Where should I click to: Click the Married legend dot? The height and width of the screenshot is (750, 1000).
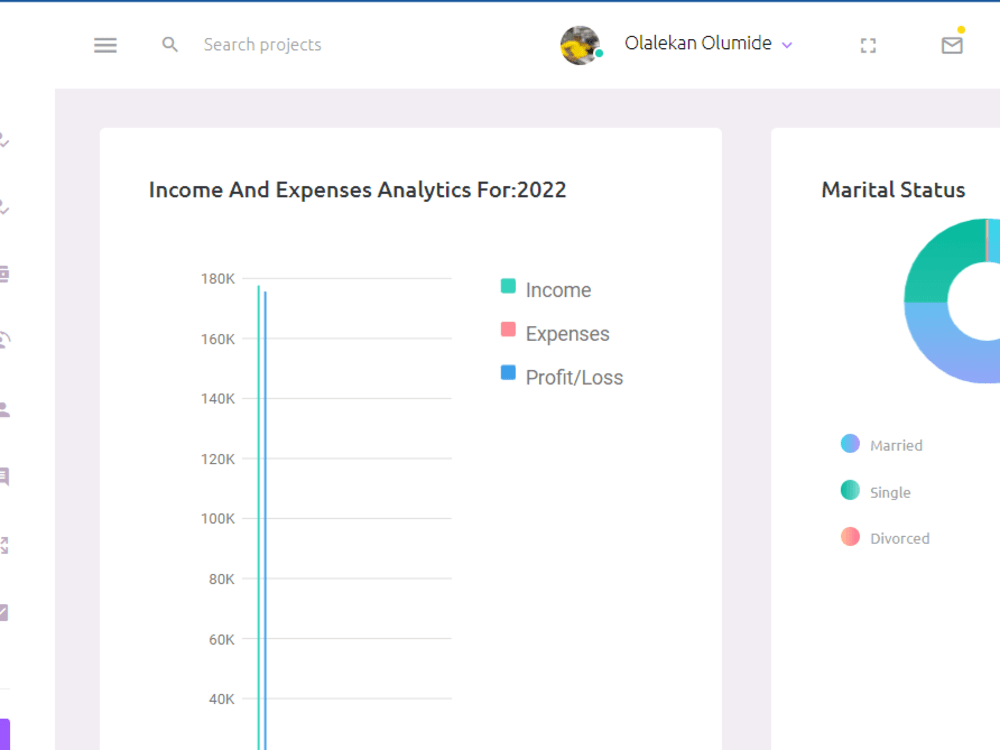coord(850,443)
